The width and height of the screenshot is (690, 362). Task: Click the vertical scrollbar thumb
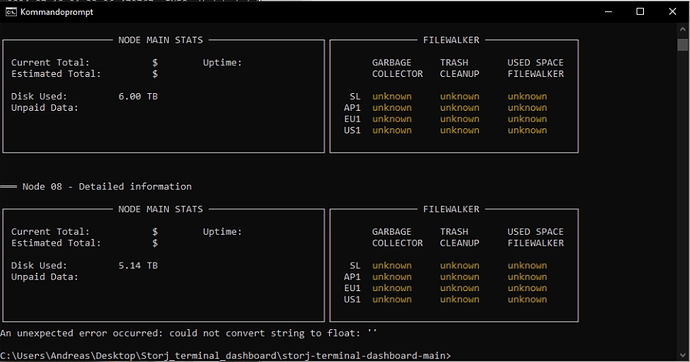pos(683,44)
